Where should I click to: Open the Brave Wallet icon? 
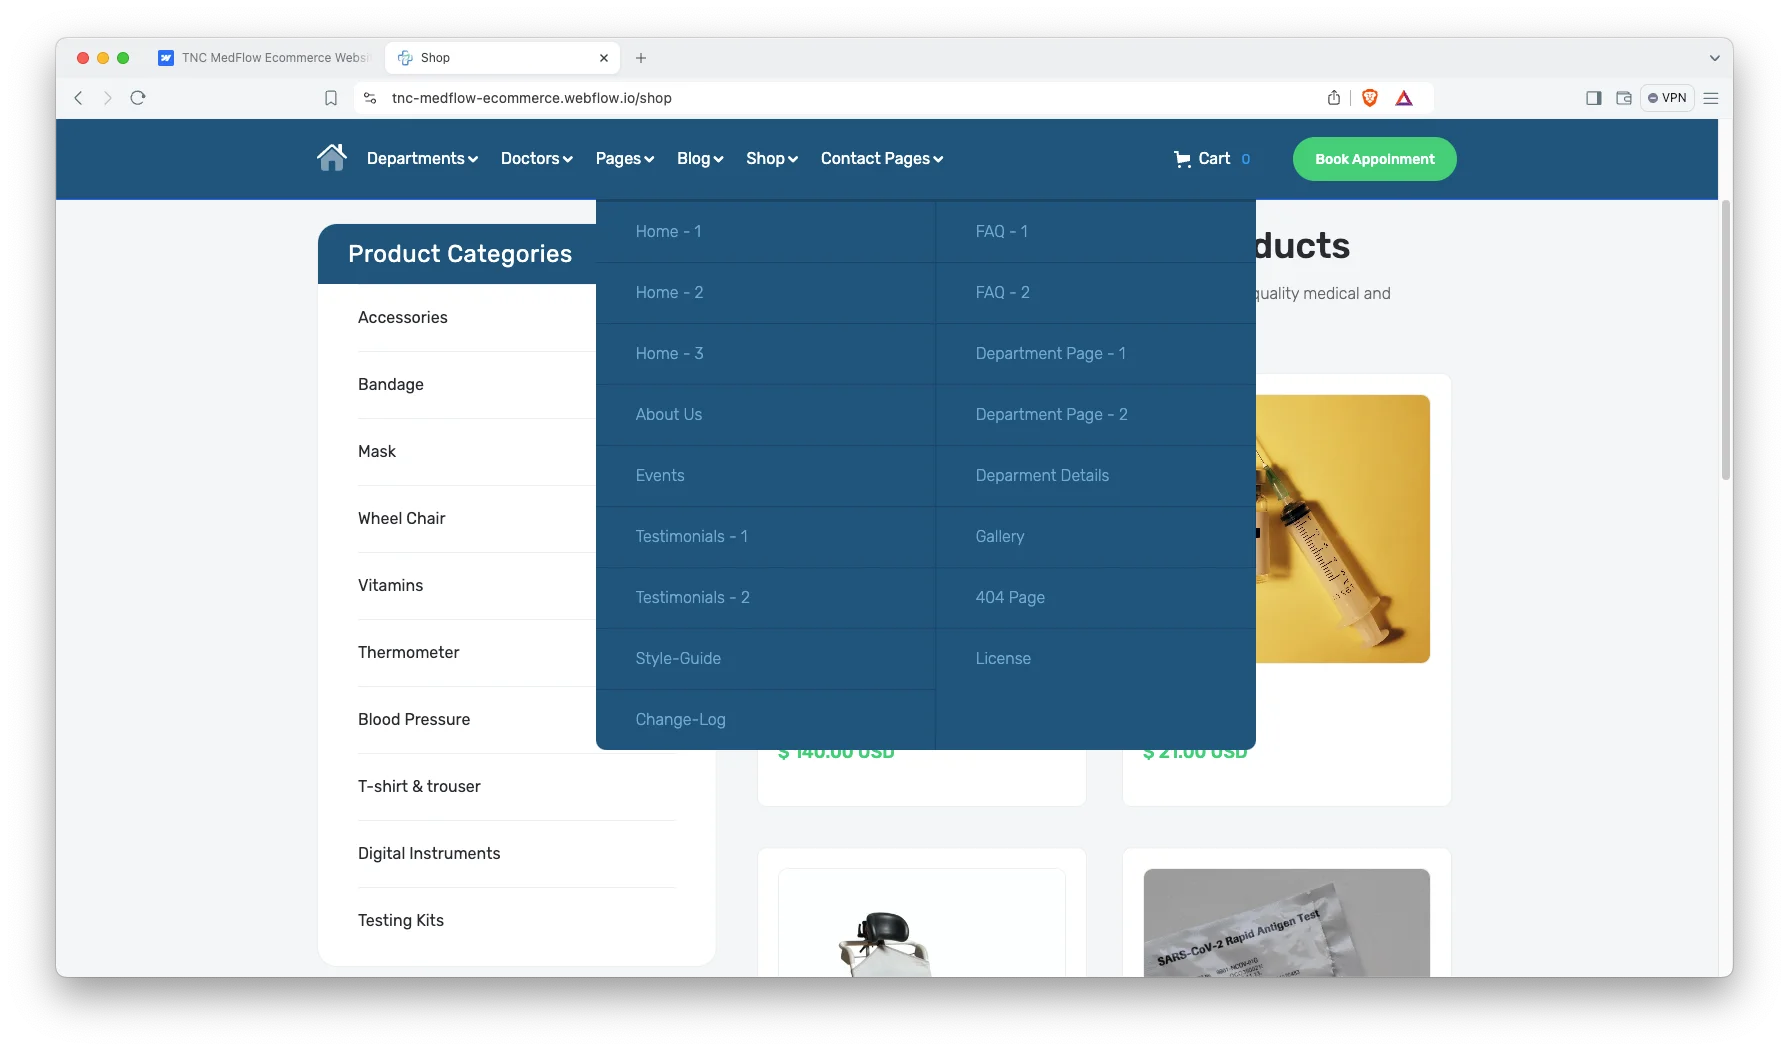(x=1623, y=98)
